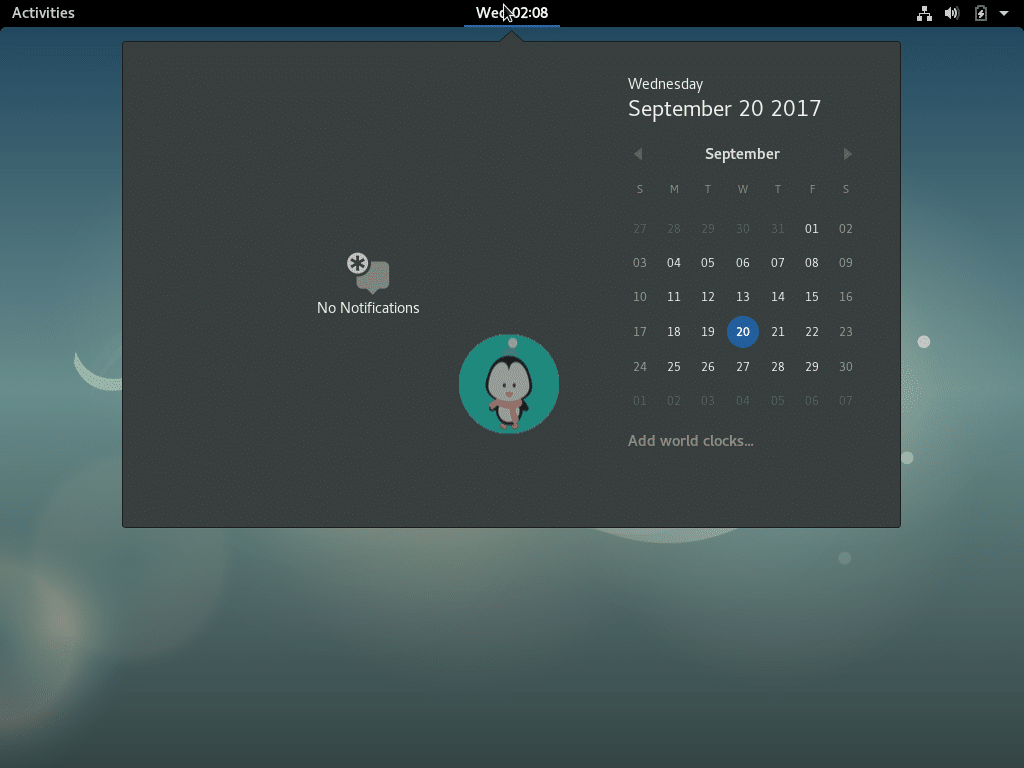The height and width of the screenshot is (768, 1024).
Task: Click the highlighted today circle on date 20
Action: [x=743, y=331]
